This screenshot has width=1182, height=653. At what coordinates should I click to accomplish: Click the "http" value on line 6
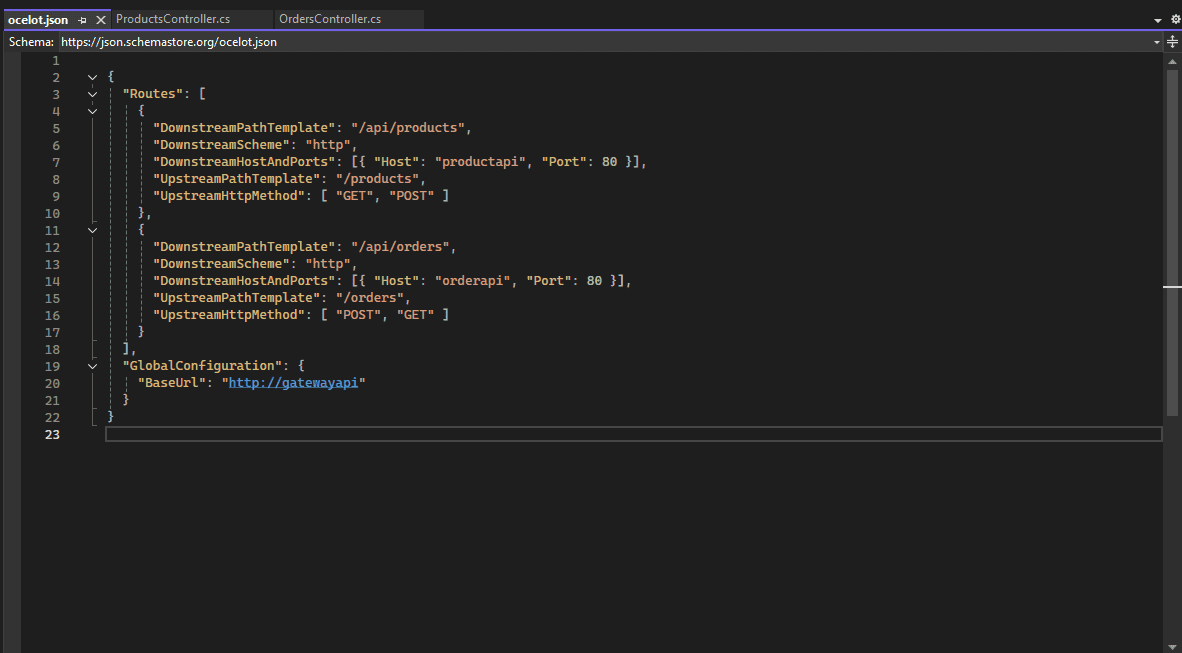click(328, 145)
